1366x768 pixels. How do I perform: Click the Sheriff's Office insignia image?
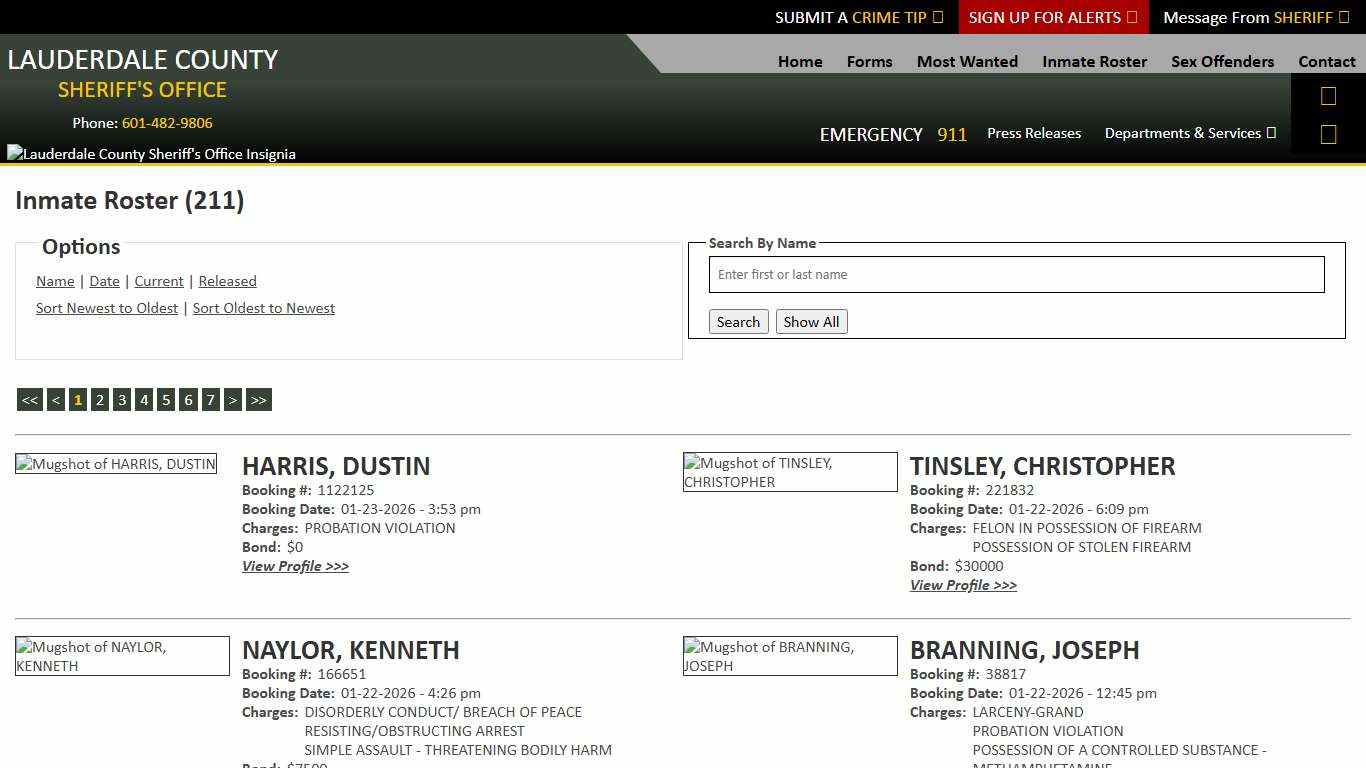150,153
